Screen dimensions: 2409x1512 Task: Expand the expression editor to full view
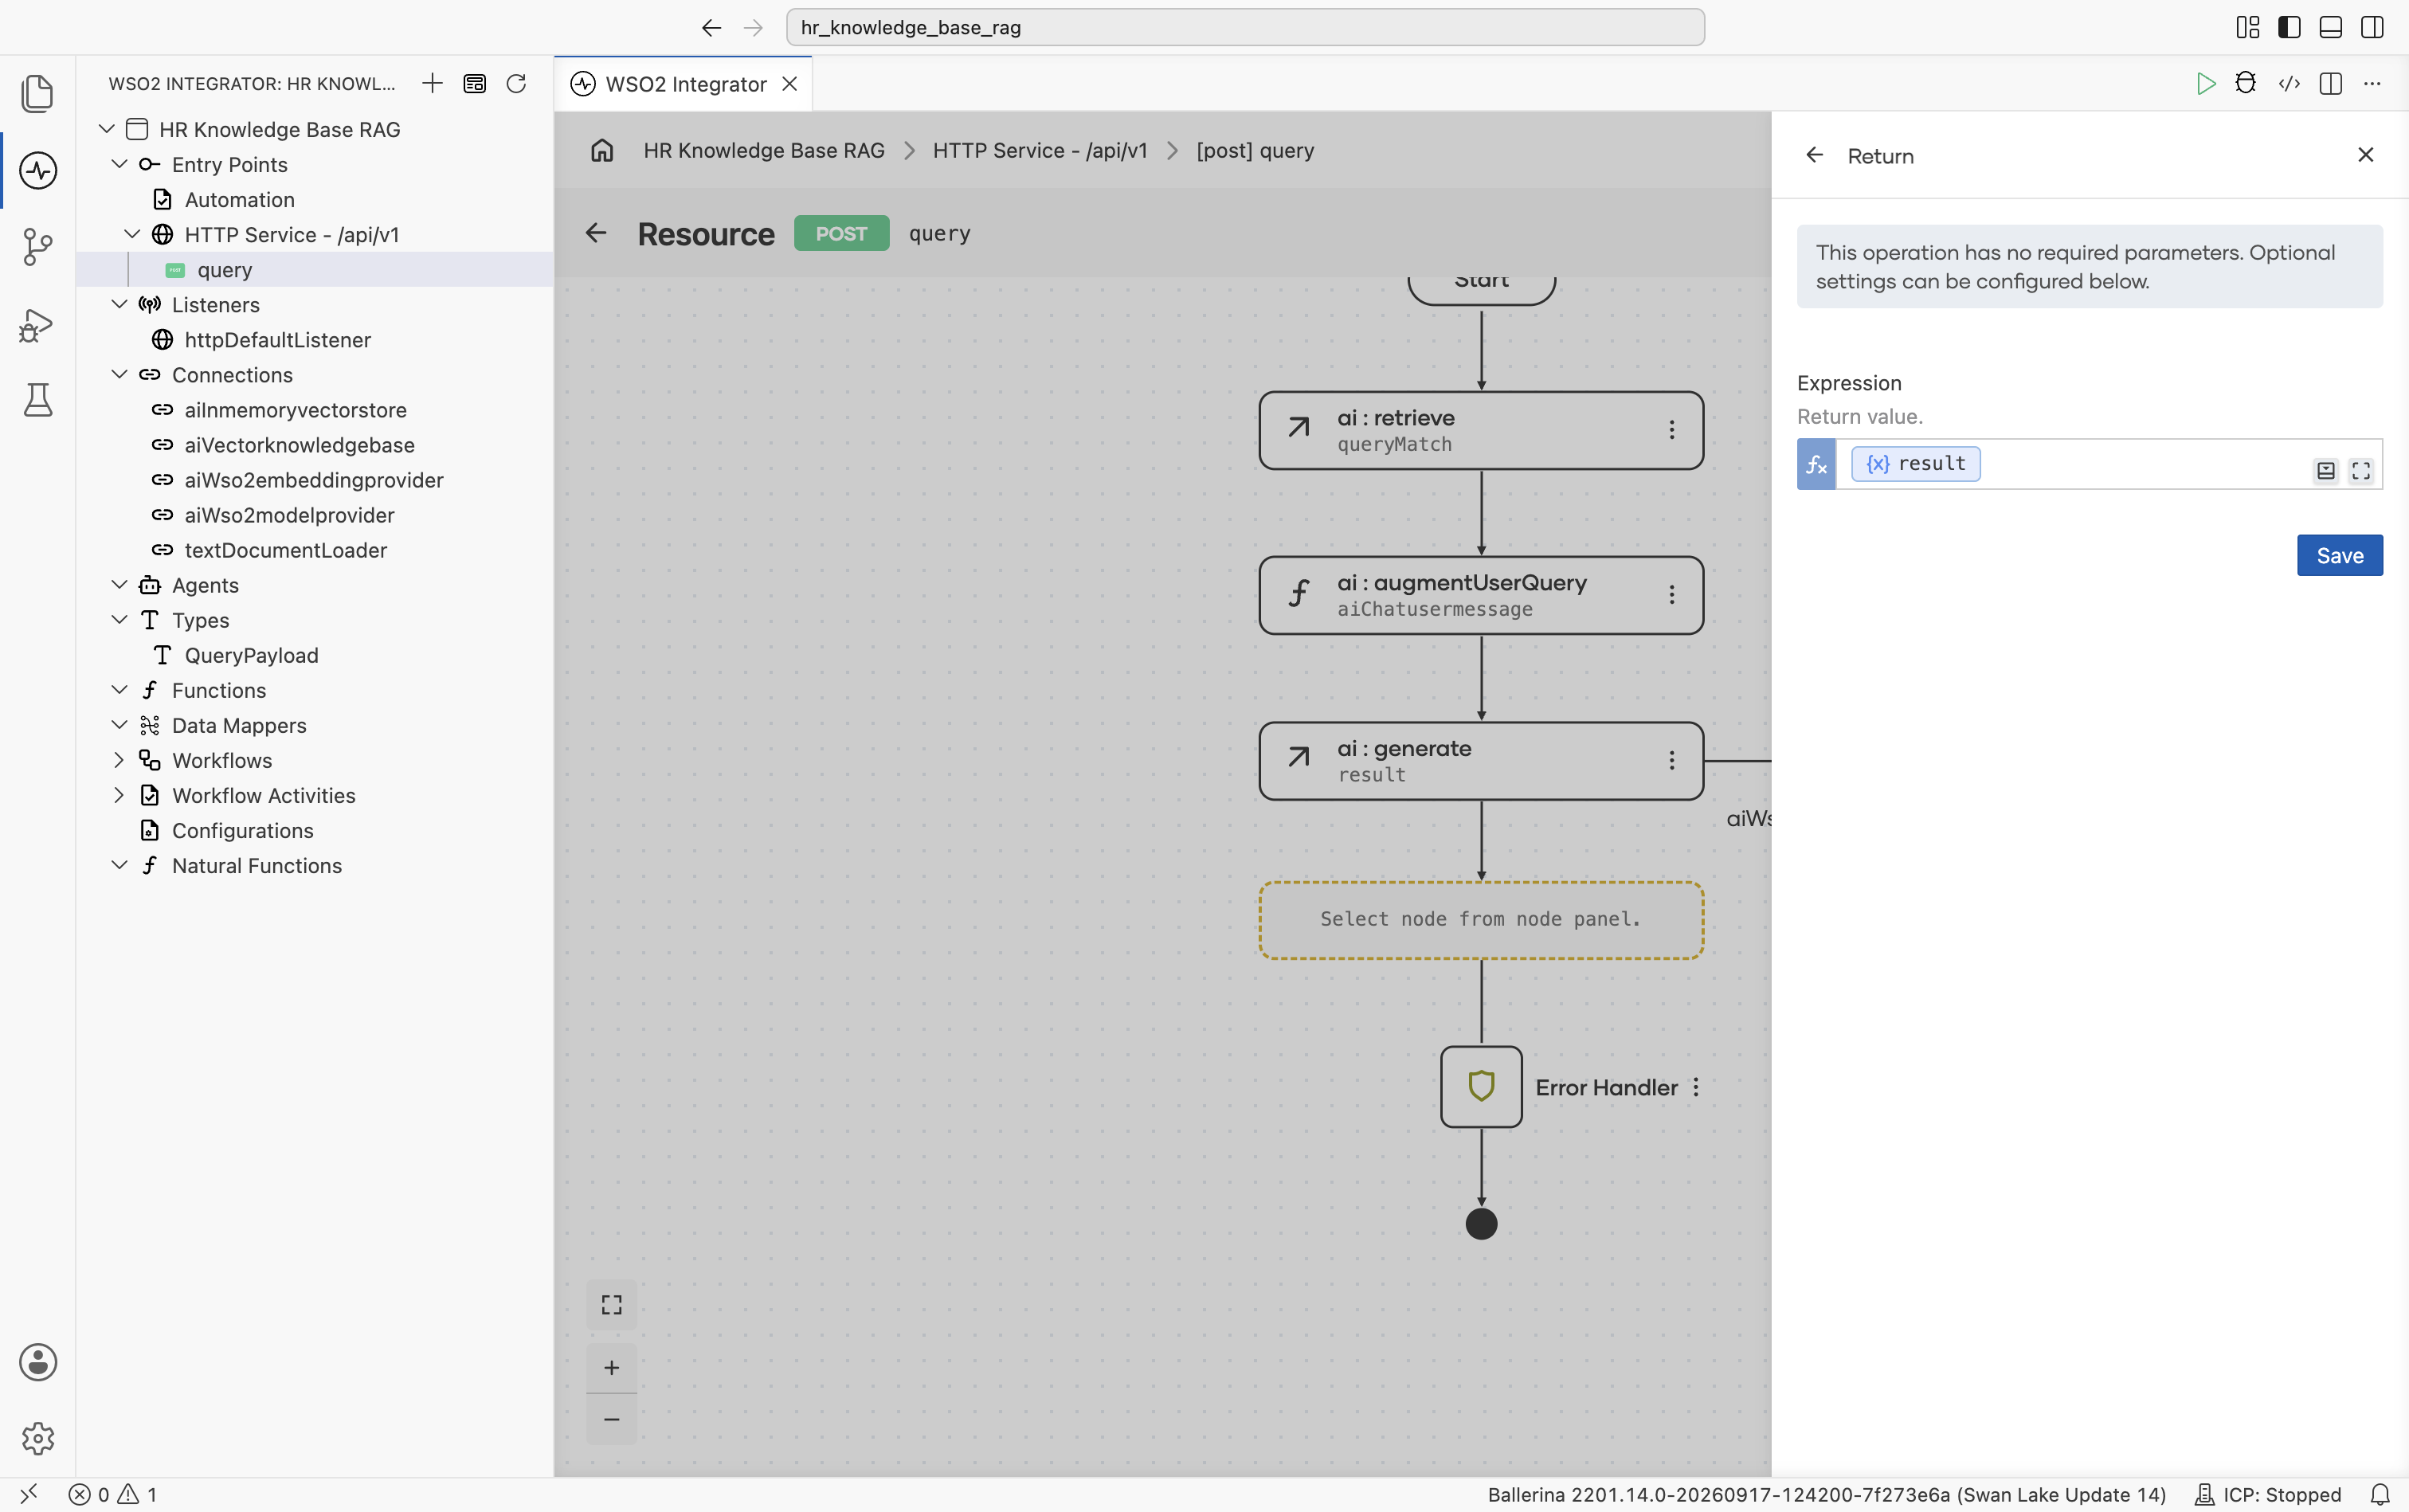click(2361, 470)
